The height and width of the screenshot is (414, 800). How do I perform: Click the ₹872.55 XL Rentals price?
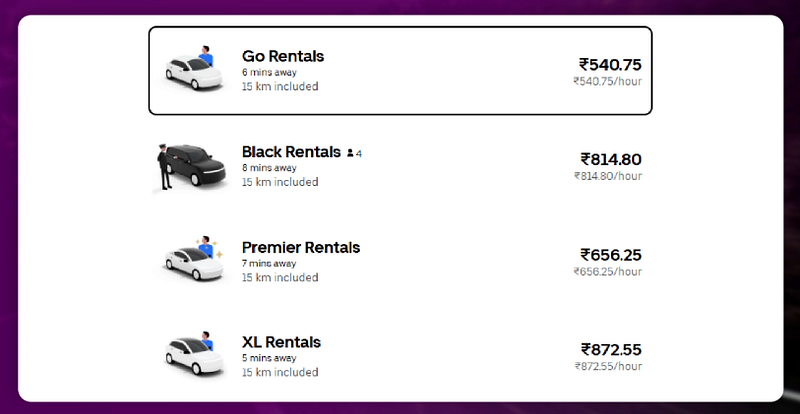coord(611,350)
